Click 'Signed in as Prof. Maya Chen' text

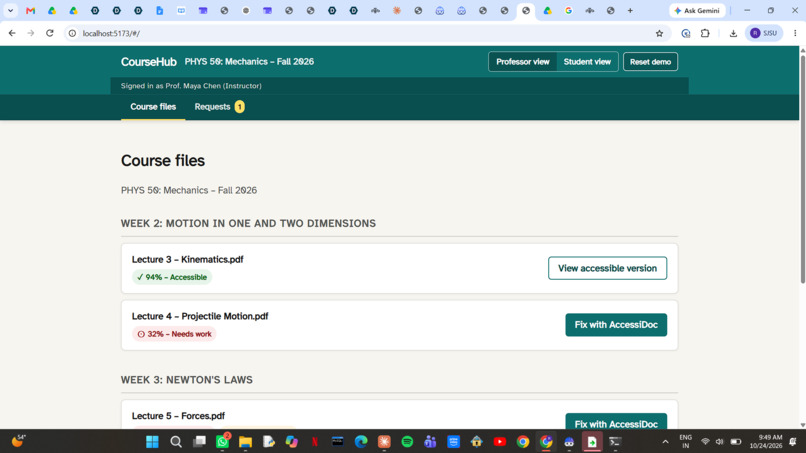pos(191,86)
